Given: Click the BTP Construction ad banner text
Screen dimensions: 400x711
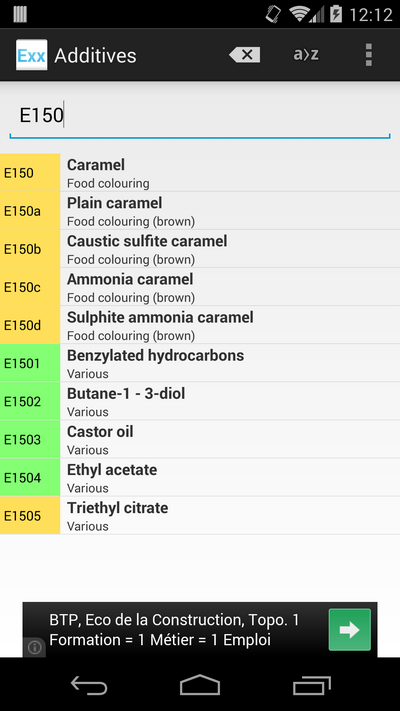Looking at the screenshot, I should (174, 630).
